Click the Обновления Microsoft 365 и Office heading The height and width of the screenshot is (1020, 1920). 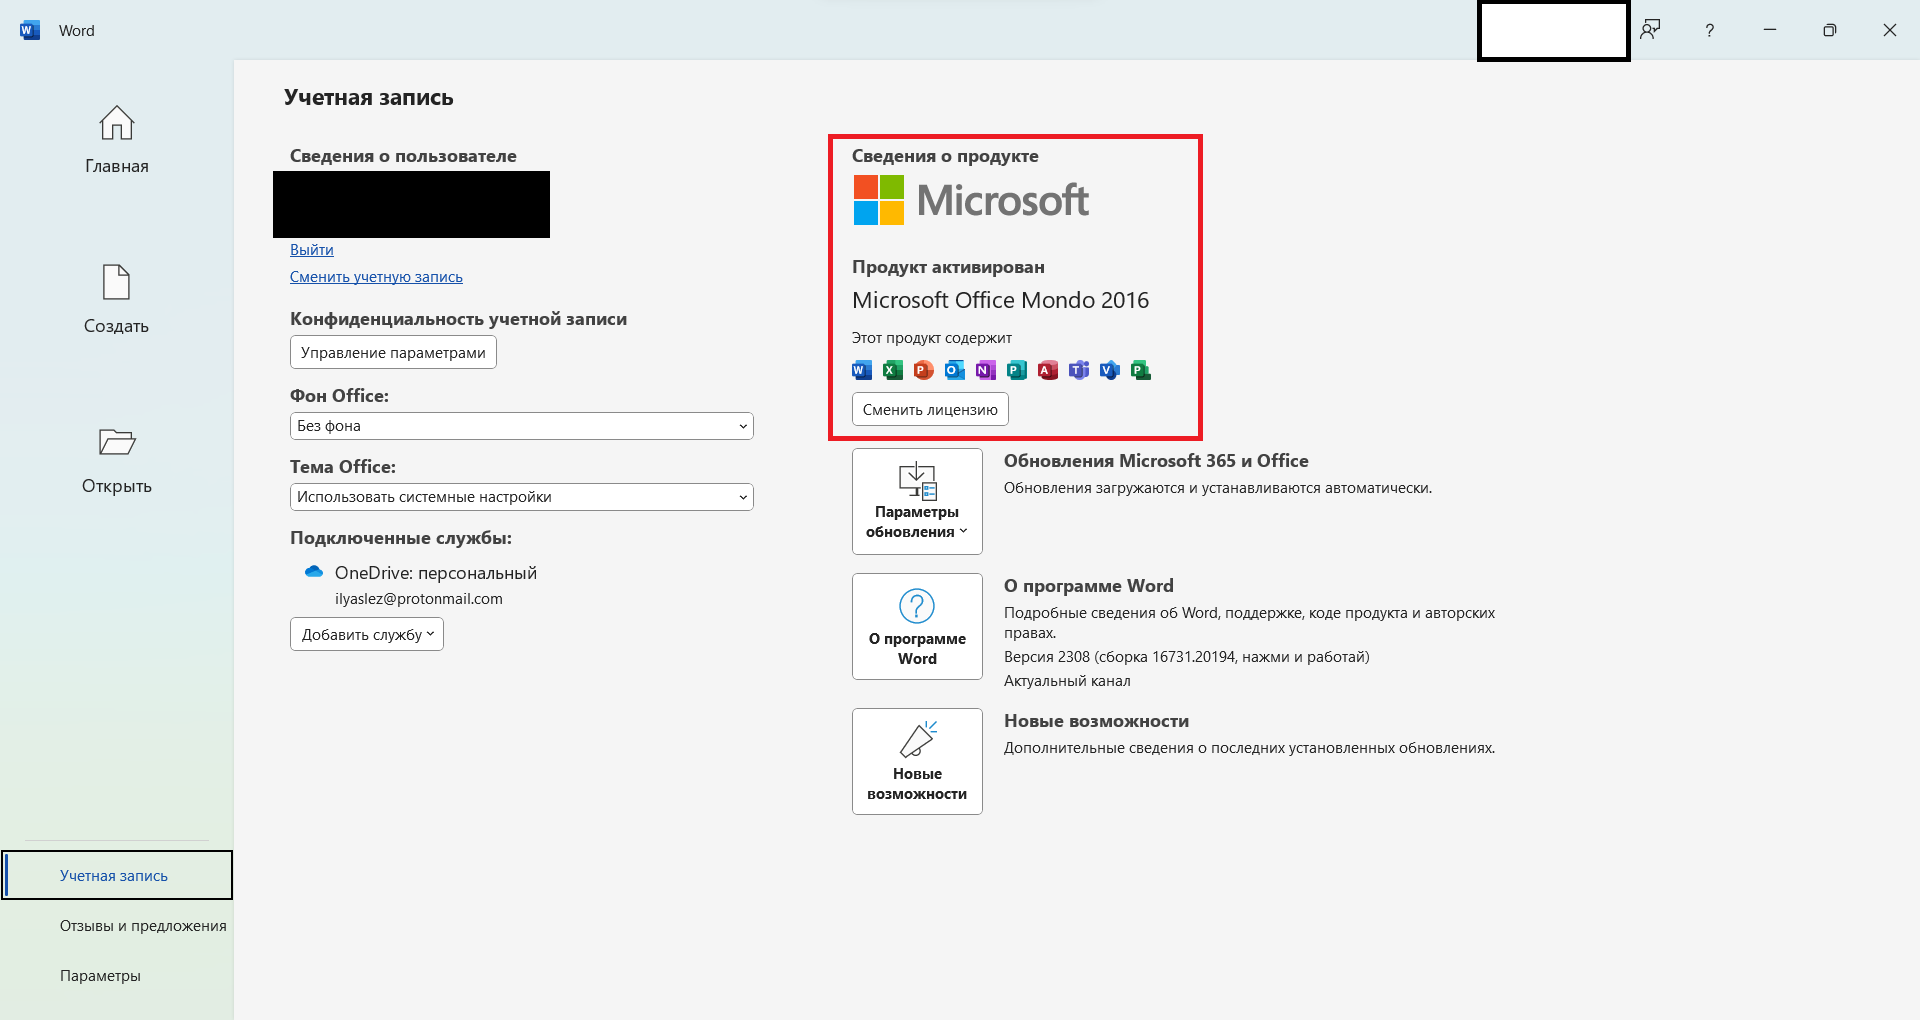click(x=1156, y=461)
